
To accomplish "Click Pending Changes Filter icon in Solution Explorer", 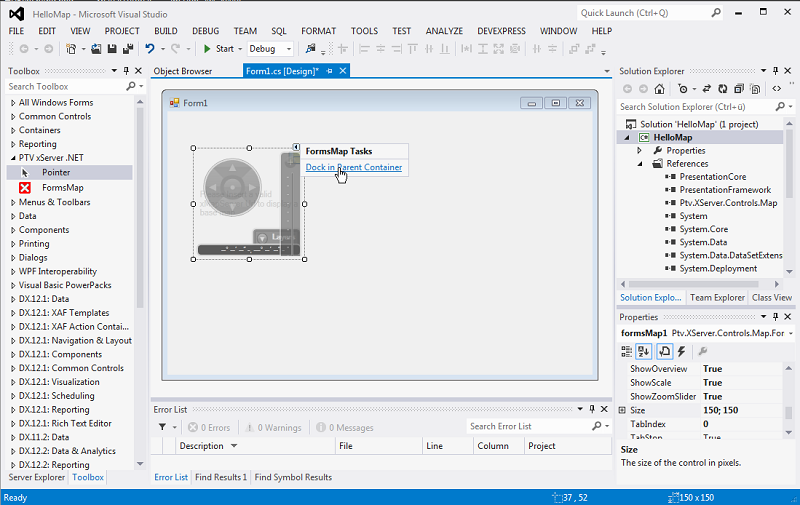I will click(683, 89).
